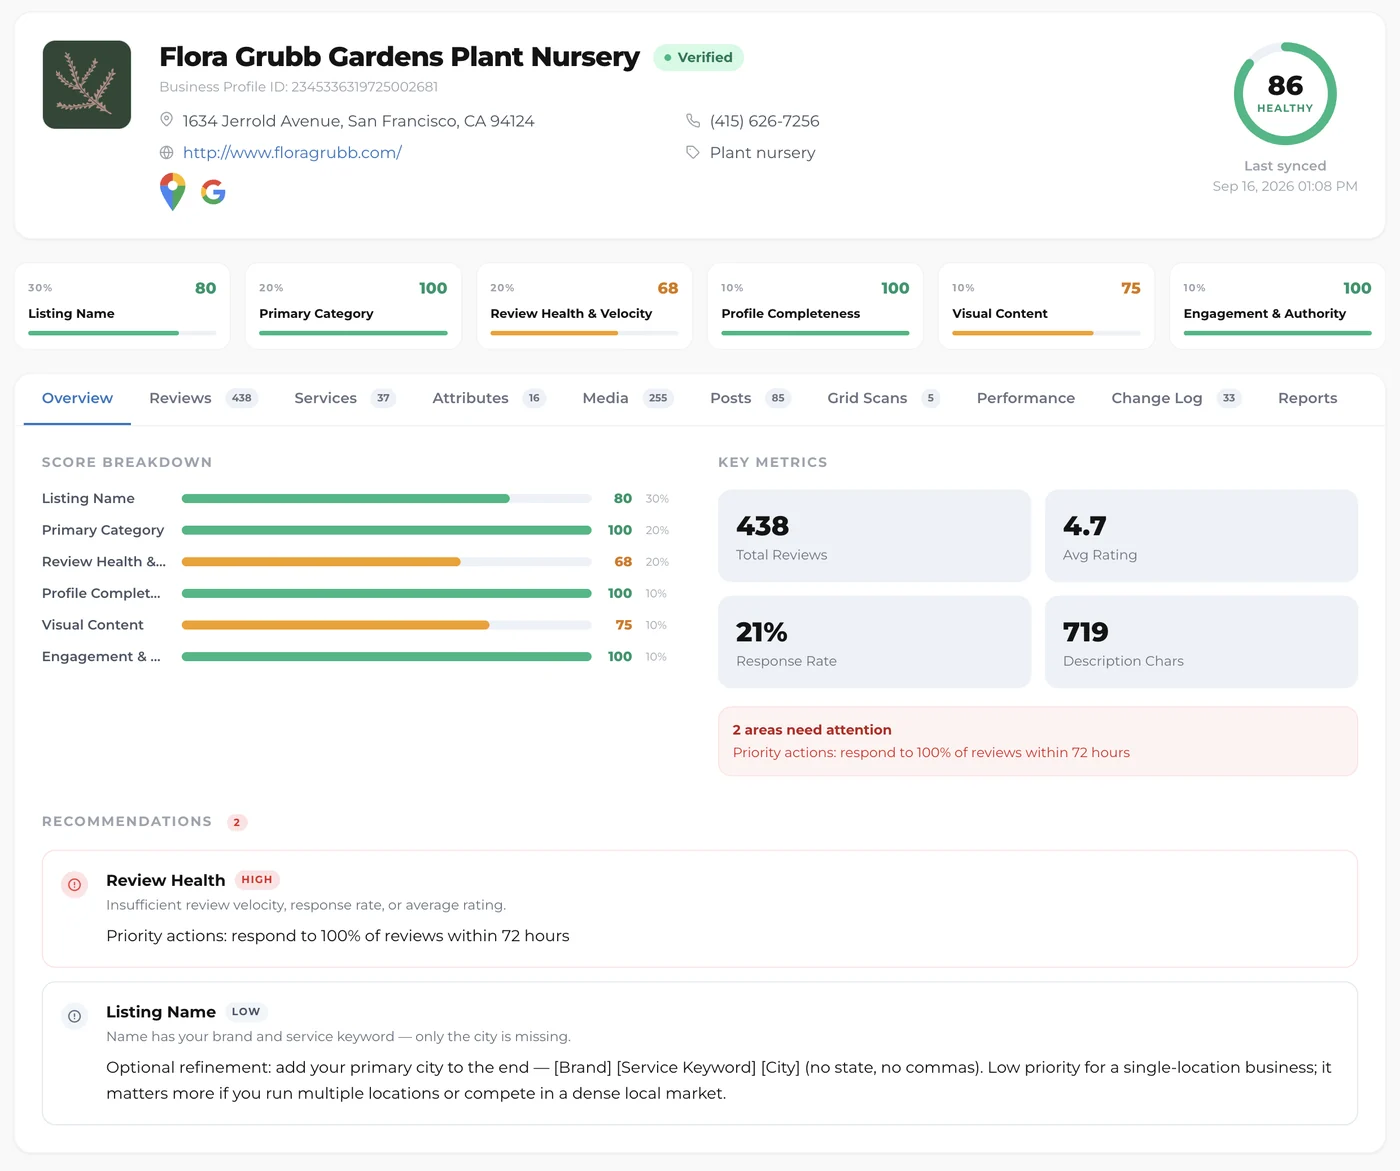The width and height of the screenshot is (1400, 1171).
Task: Click the '2 areas need attention' alert
Action: tap(1038, 741)
